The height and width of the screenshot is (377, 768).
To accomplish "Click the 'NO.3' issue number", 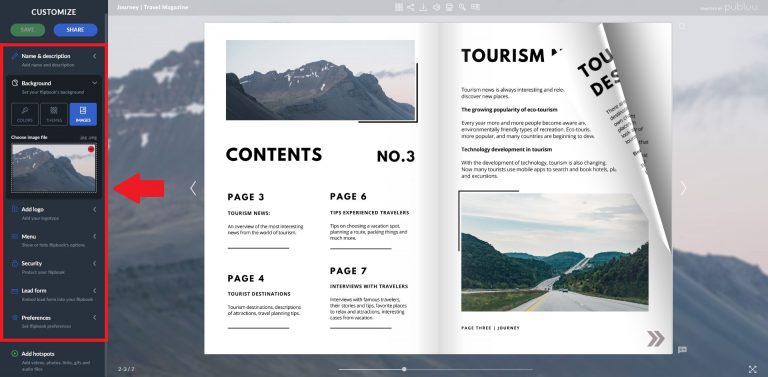I will click(x=396, y=157).
